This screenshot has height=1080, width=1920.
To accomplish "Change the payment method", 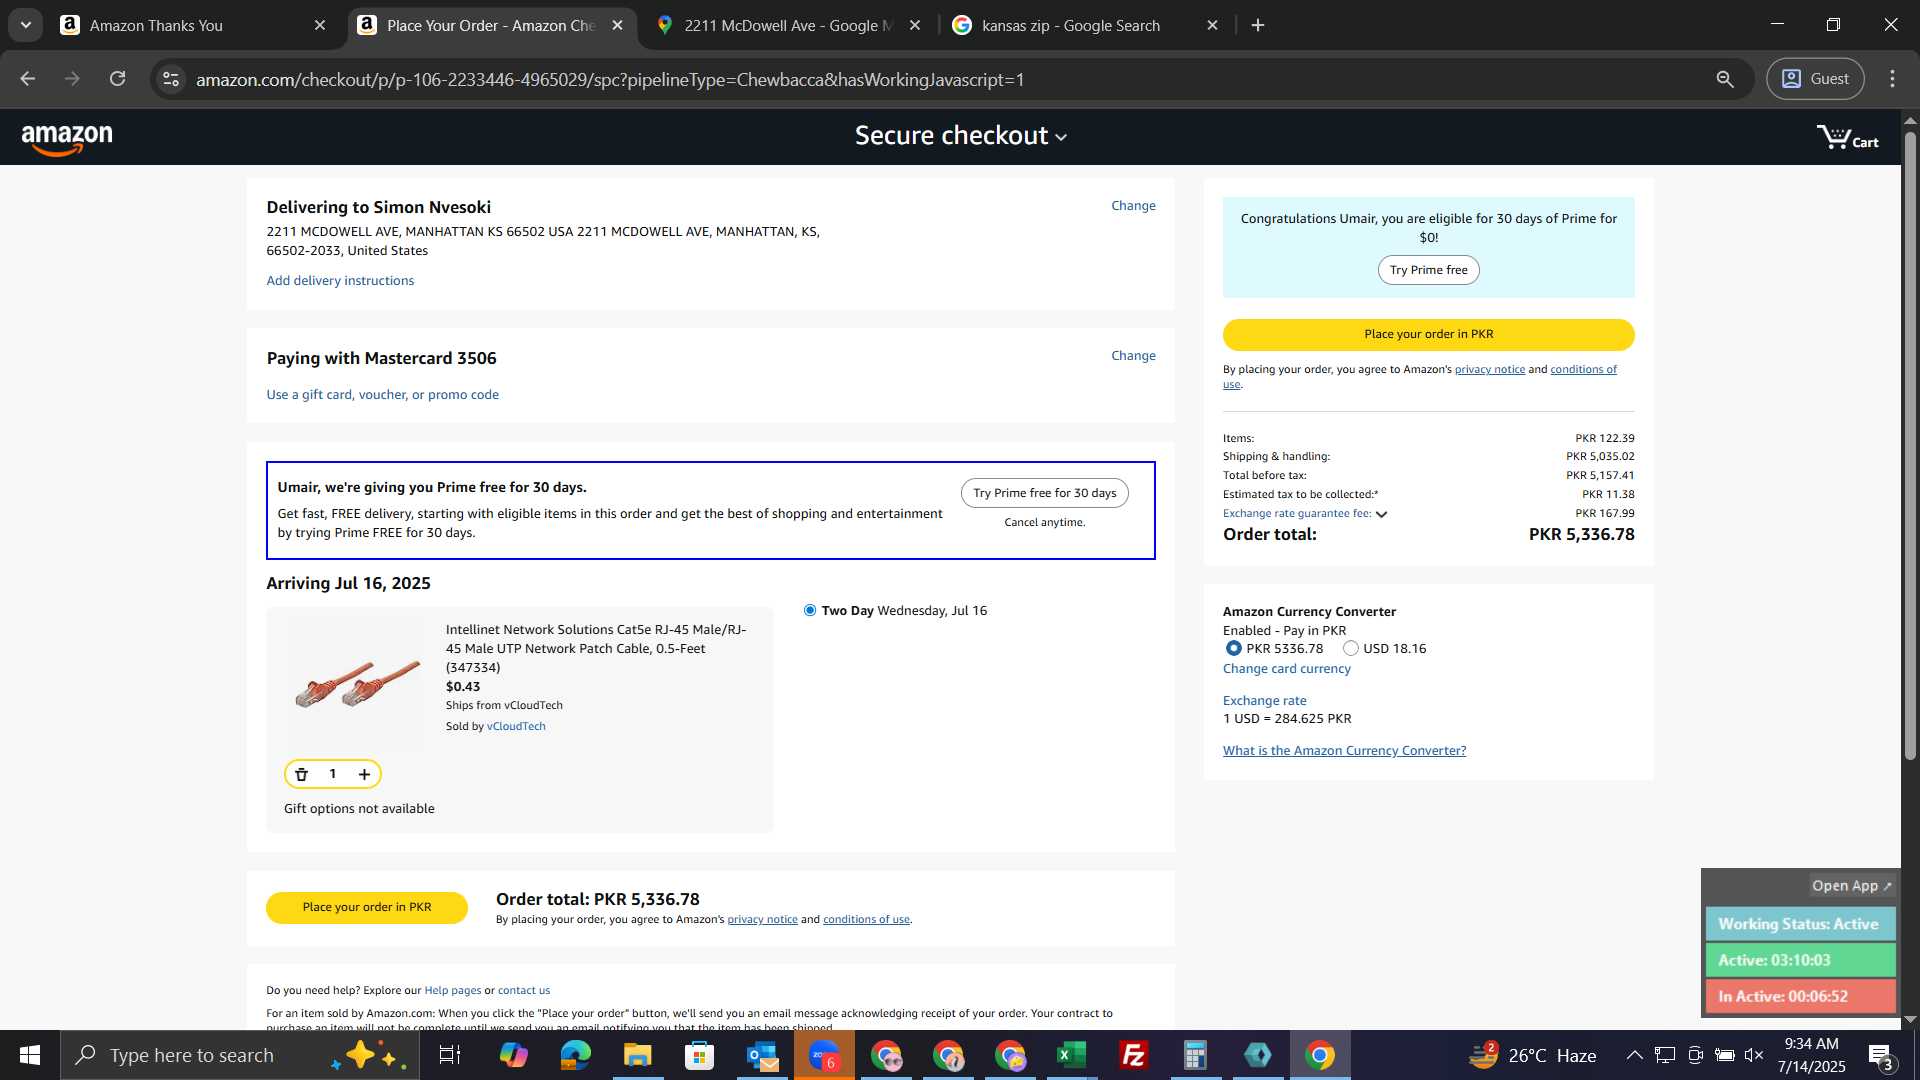I will click(x=1133, y=356).
